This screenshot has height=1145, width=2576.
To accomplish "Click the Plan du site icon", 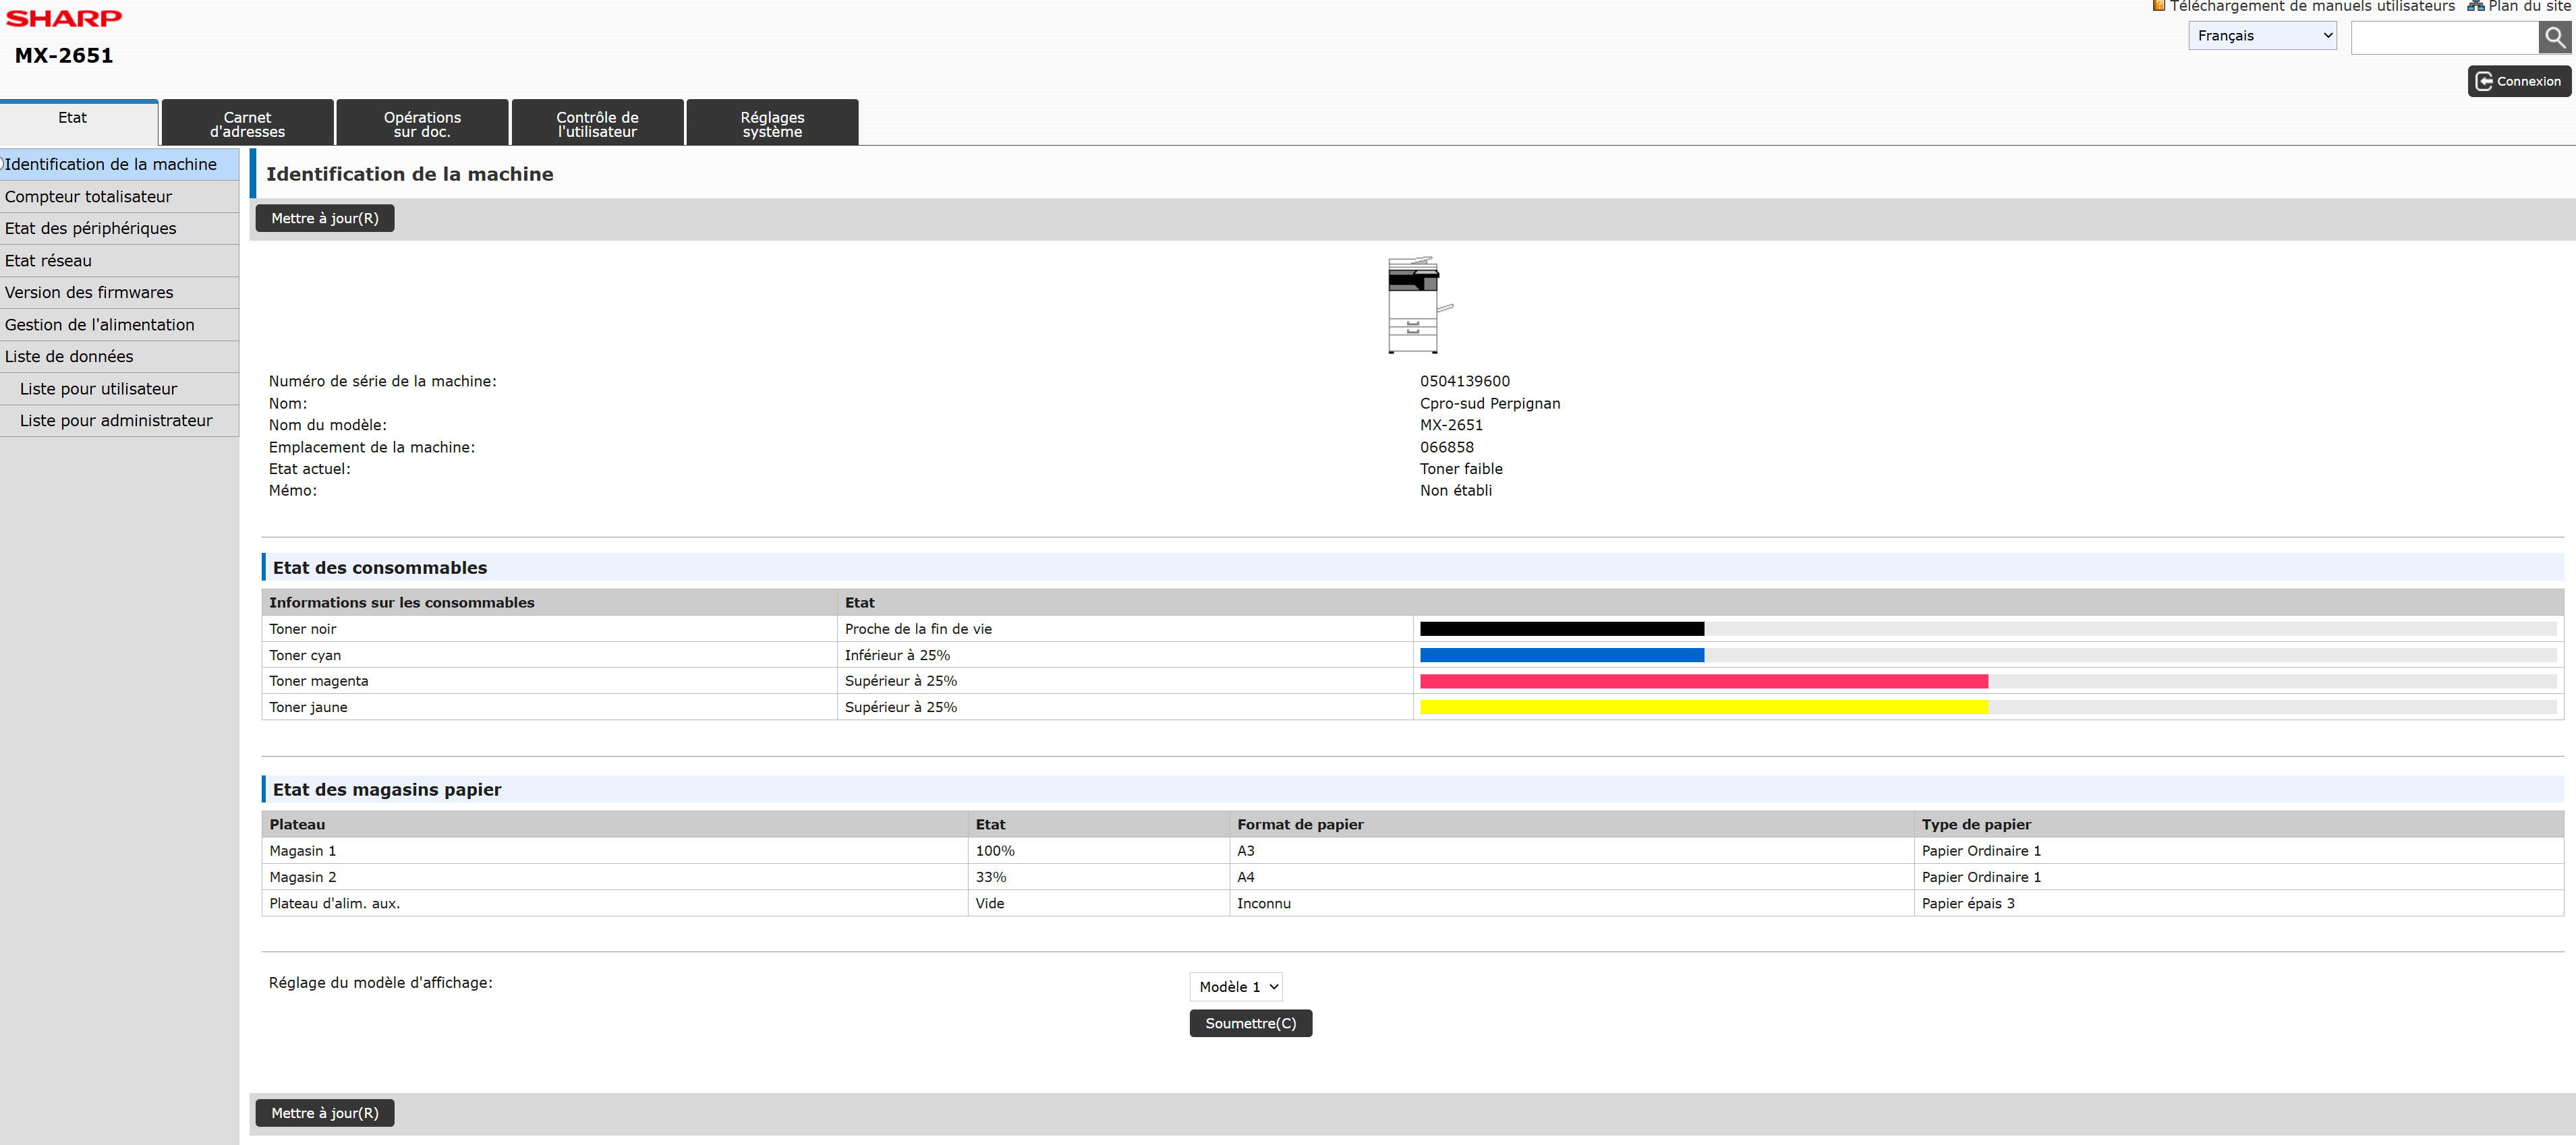I will 2475,6.
